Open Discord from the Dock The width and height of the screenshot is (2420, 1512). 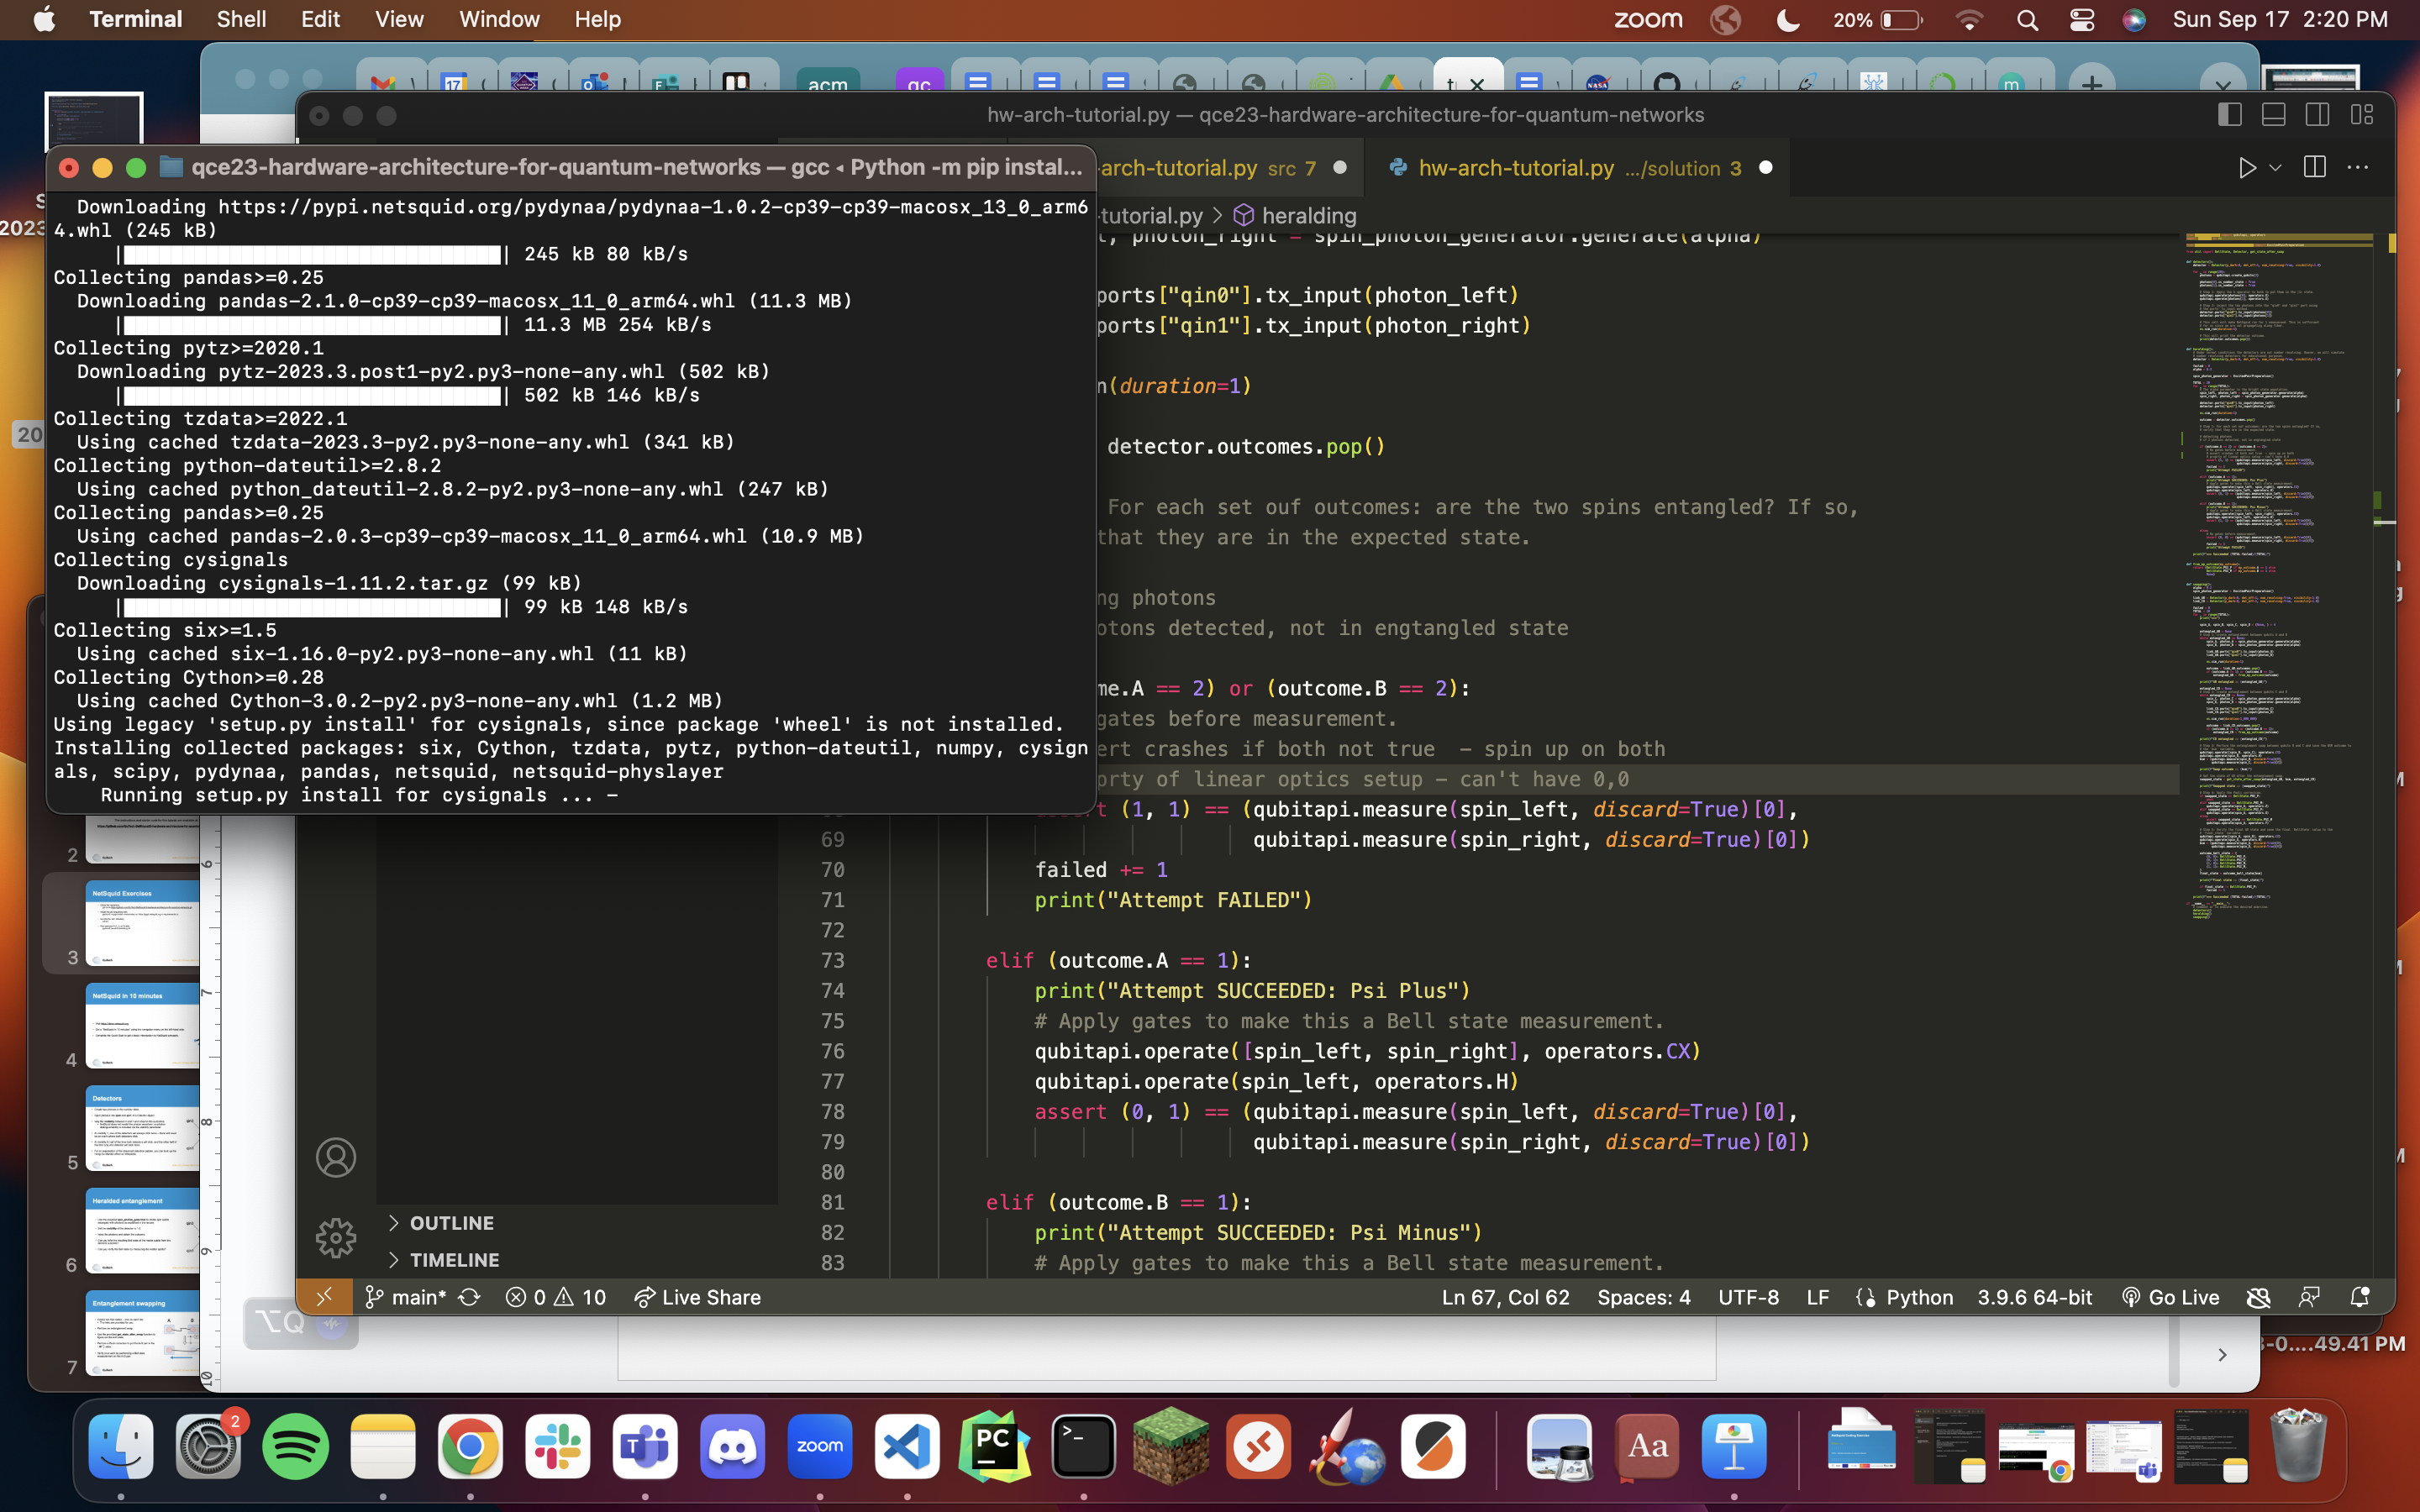pyautogui.click(x=732, y=1446)
